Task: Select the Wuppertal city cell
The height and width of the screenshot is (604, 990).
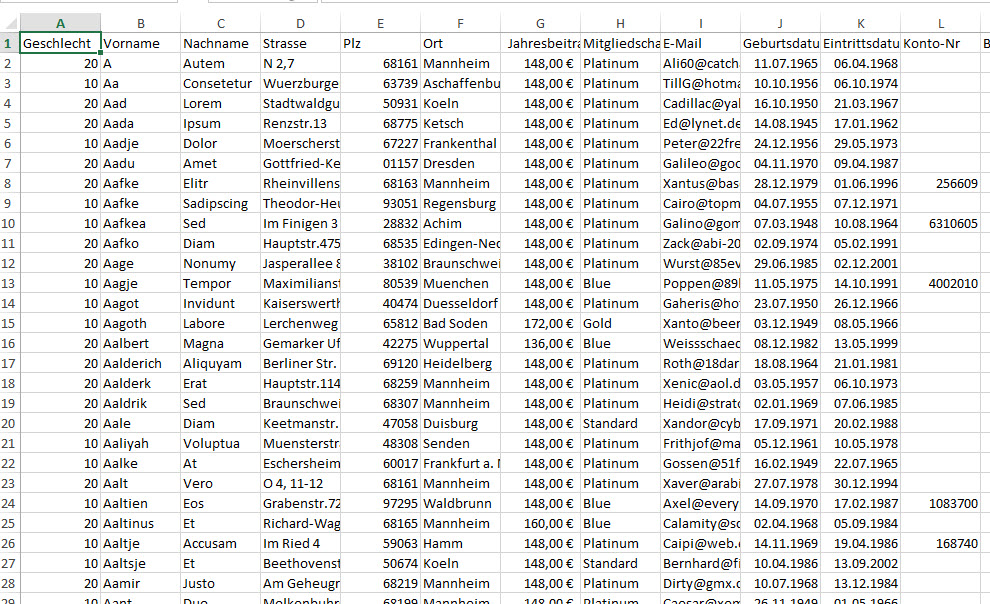Action: point(460,343)
